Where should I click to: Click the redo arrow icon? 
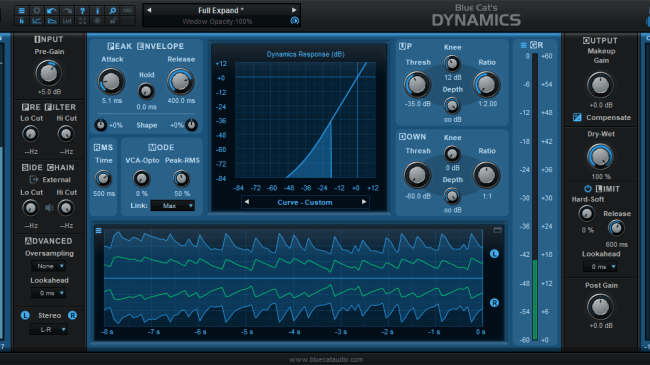tap(67, 10)
